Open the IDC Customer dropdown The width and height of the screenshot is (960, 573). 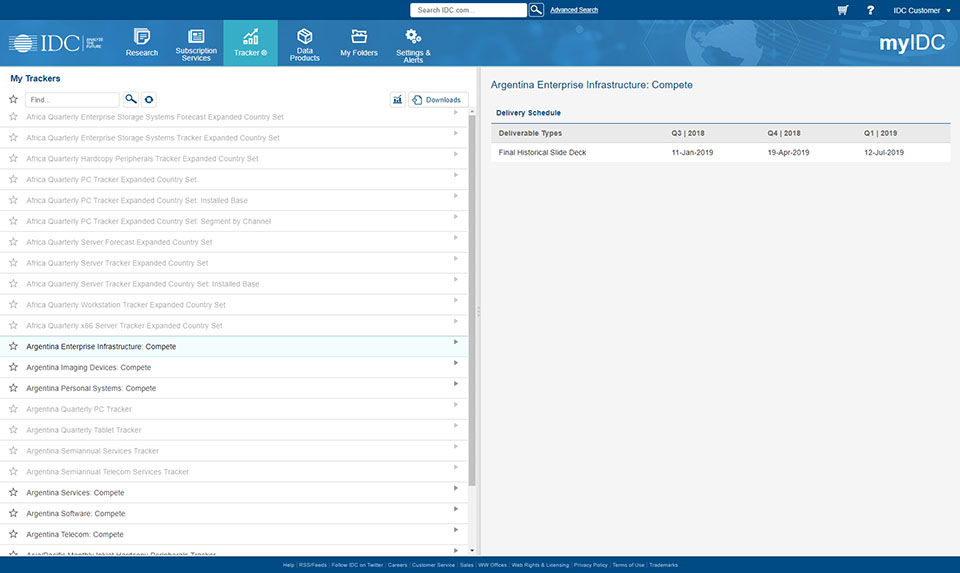(x=921, y=10)
